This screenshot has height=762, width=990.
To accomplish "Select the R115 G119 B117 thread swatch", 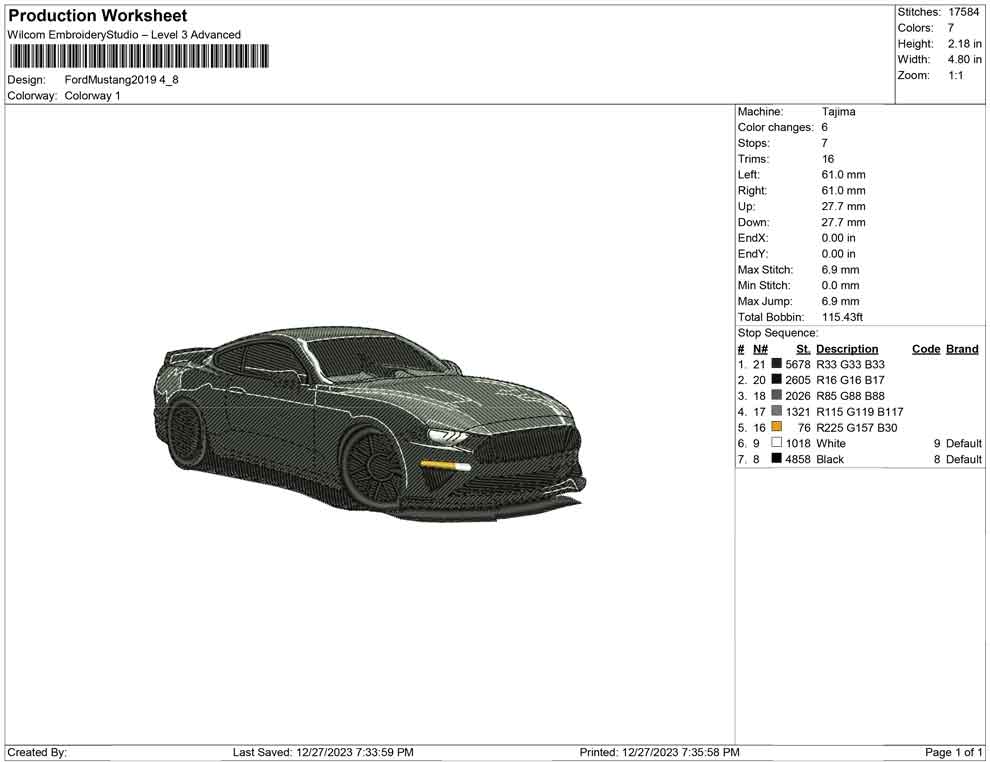I will [x=777, y=412].
